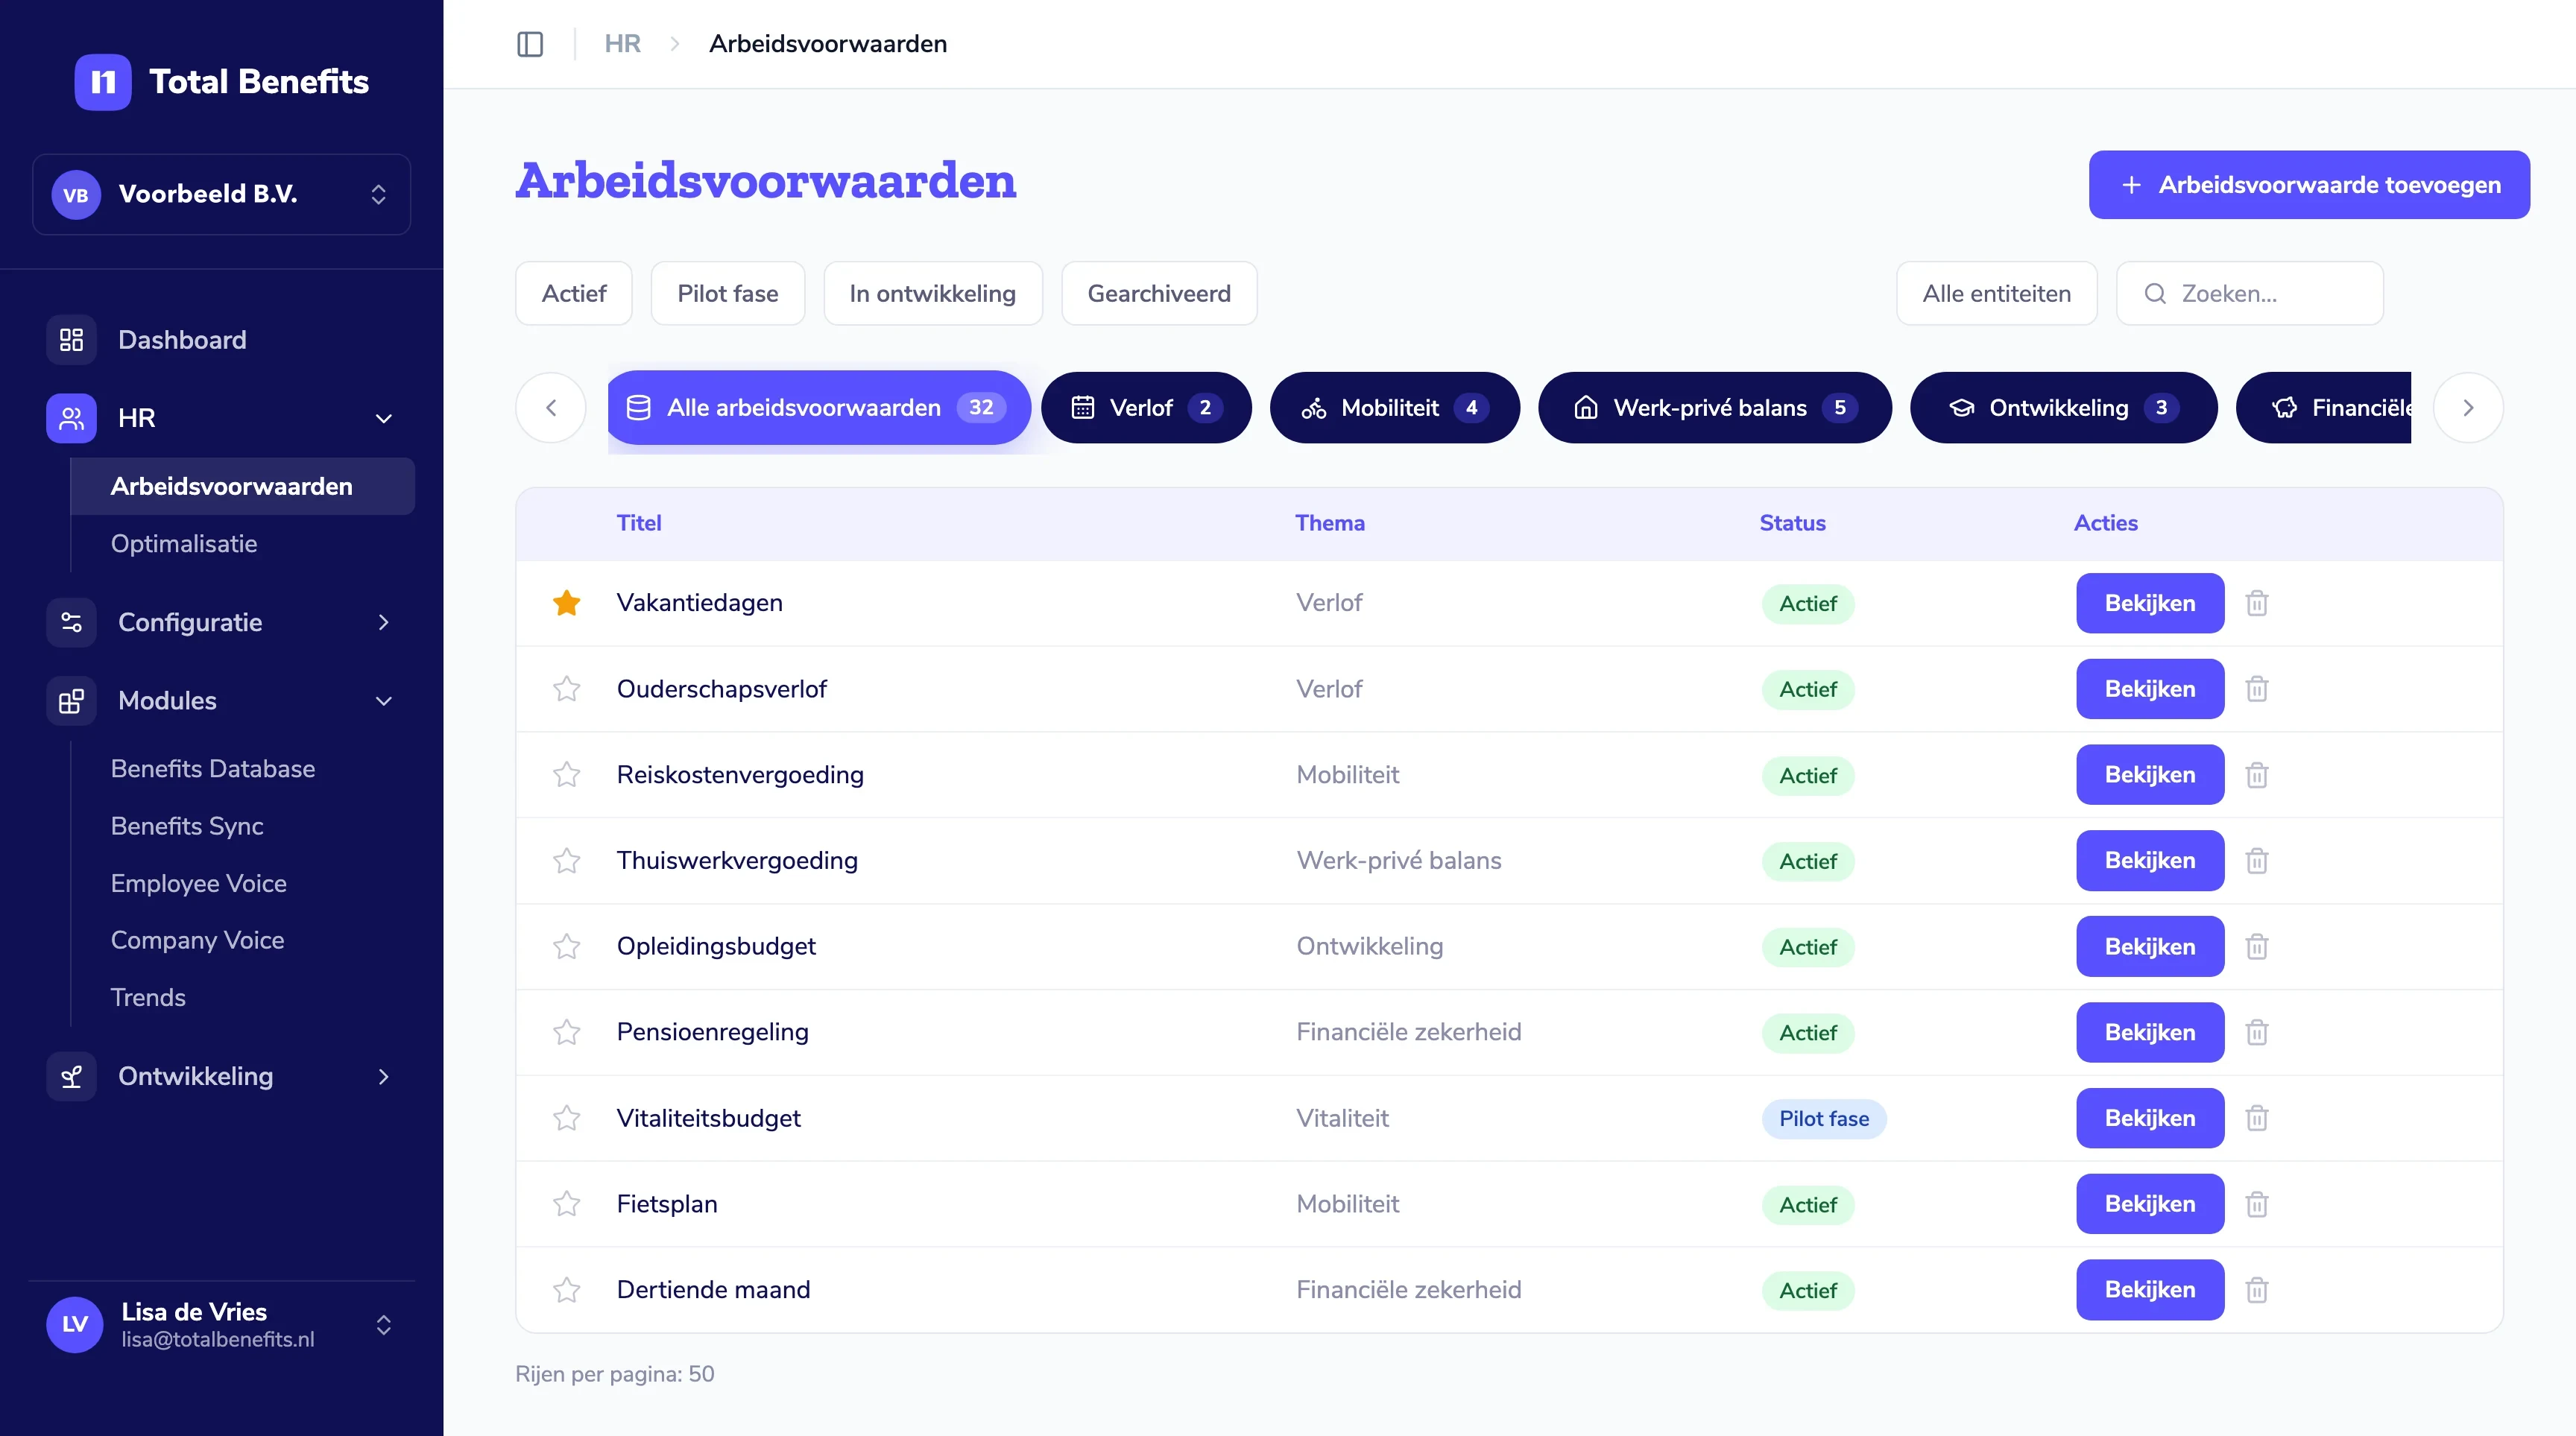Delete Dertiende maand using its trash icon
The image size is (2576, 1436).
[x=2257, y=1290]
